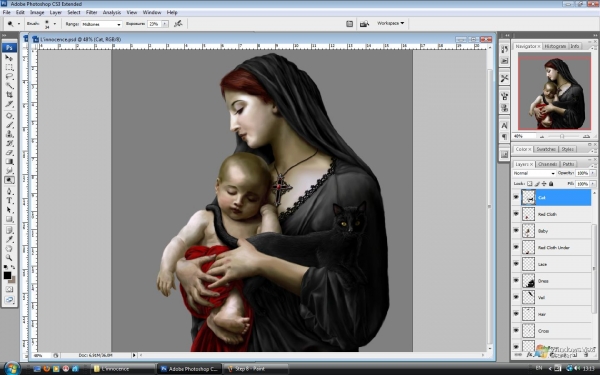Toggle lock transparent pixels
The image size is (600, 375).
coord(530,184)
